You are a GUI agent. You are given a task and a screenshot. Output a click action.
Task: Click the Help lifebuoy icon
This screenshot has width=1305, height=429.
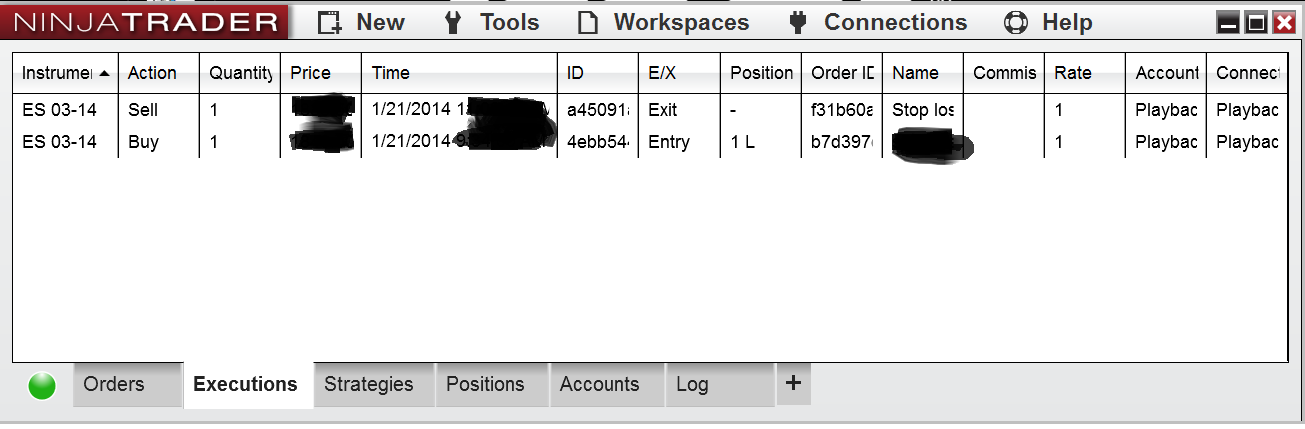(x=1016, y=22)
